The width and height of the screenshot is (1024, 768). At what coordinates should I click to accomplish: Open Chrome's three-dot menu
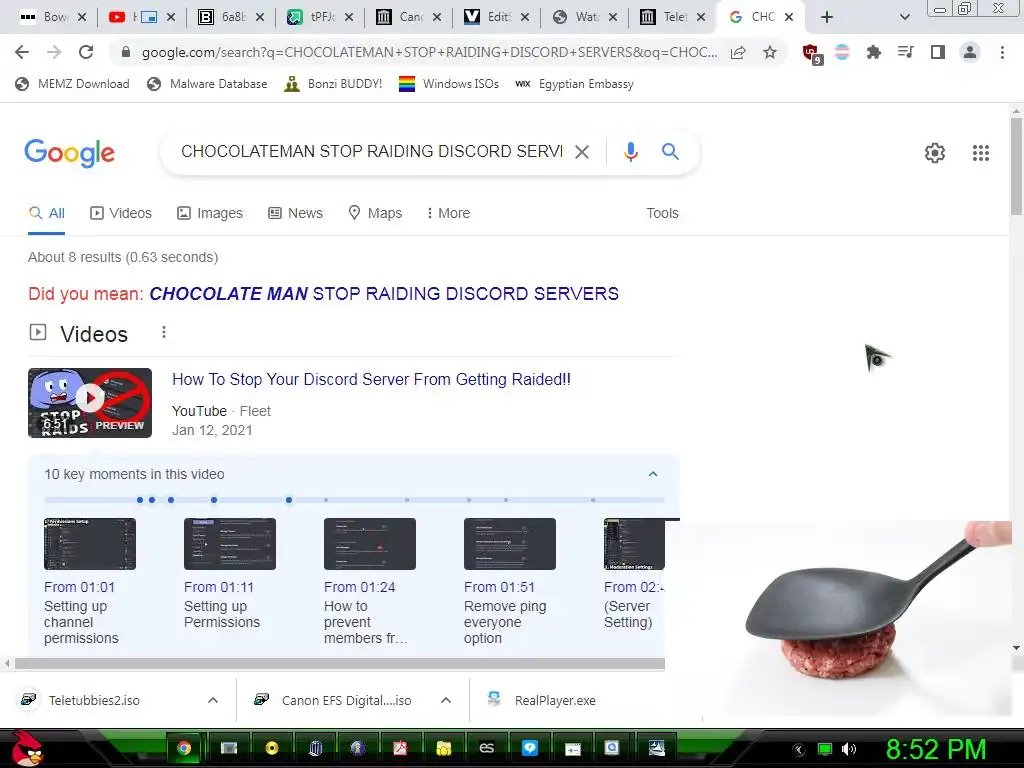[1002, 52]
